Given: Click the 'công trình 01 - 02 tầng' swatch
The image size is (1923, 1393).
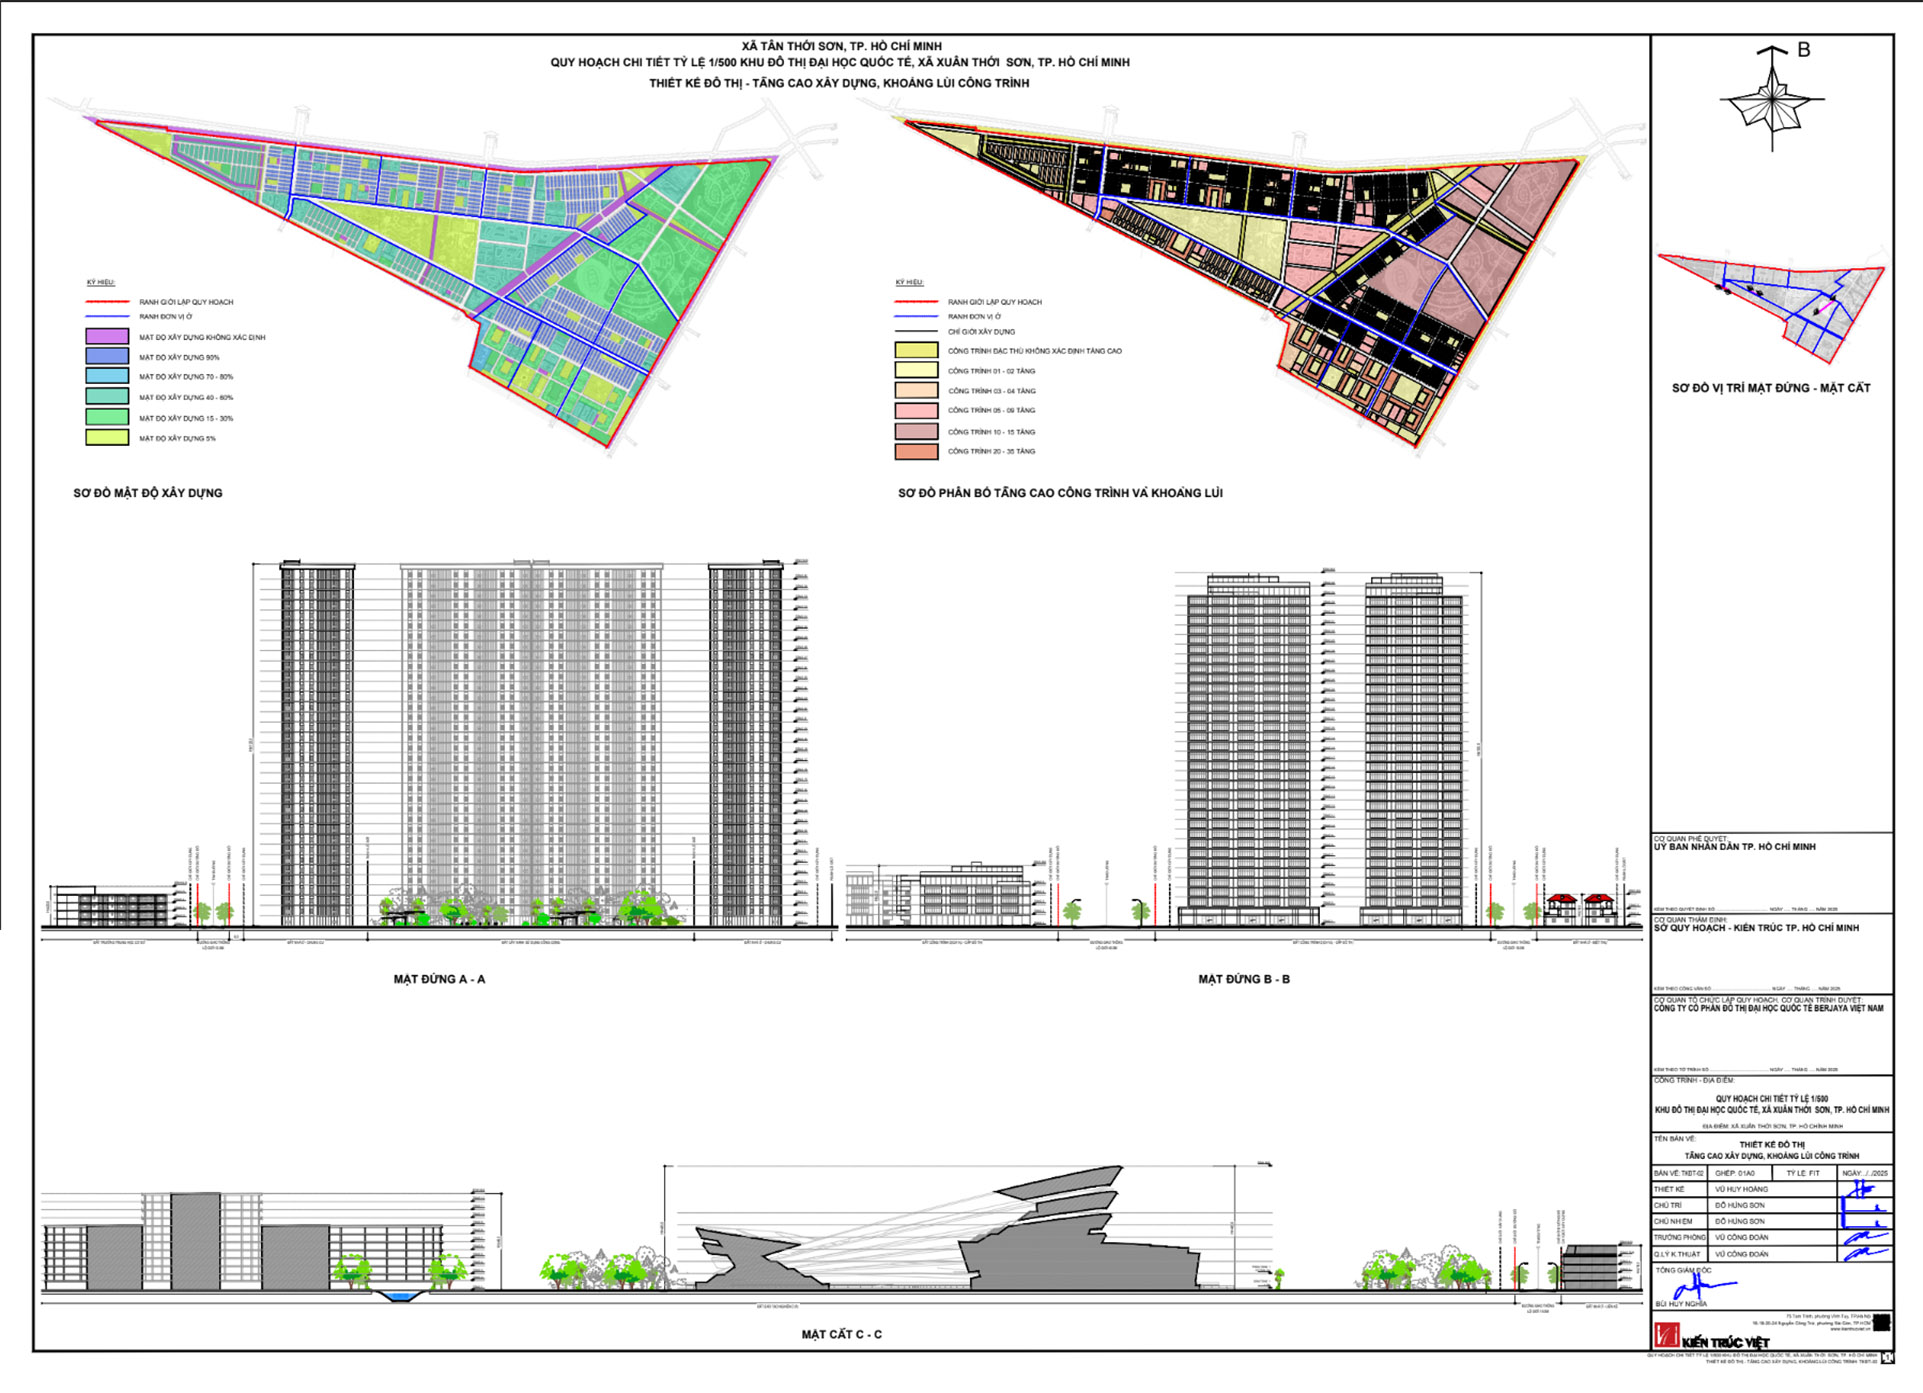Looking at the screenshot, I should coord(916,371).
